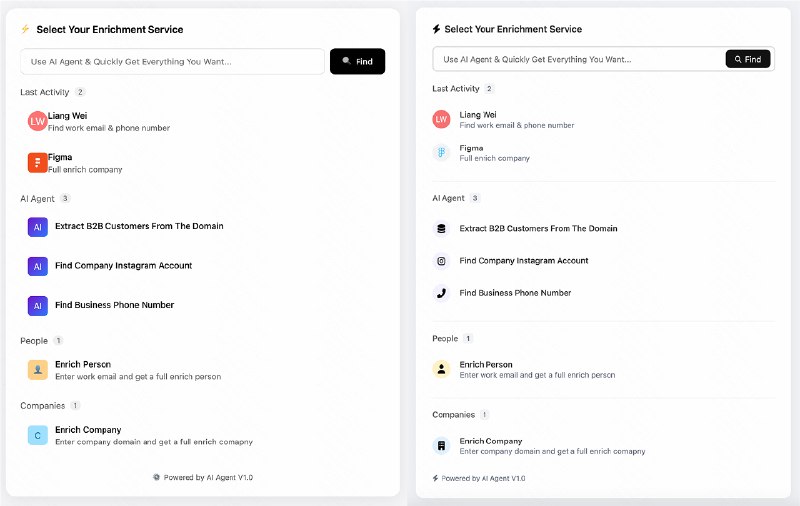Screen dimensions: 800x506
Task: Click Powered by AI Agent V1.0 text in right panel
Action: point(483,478)
